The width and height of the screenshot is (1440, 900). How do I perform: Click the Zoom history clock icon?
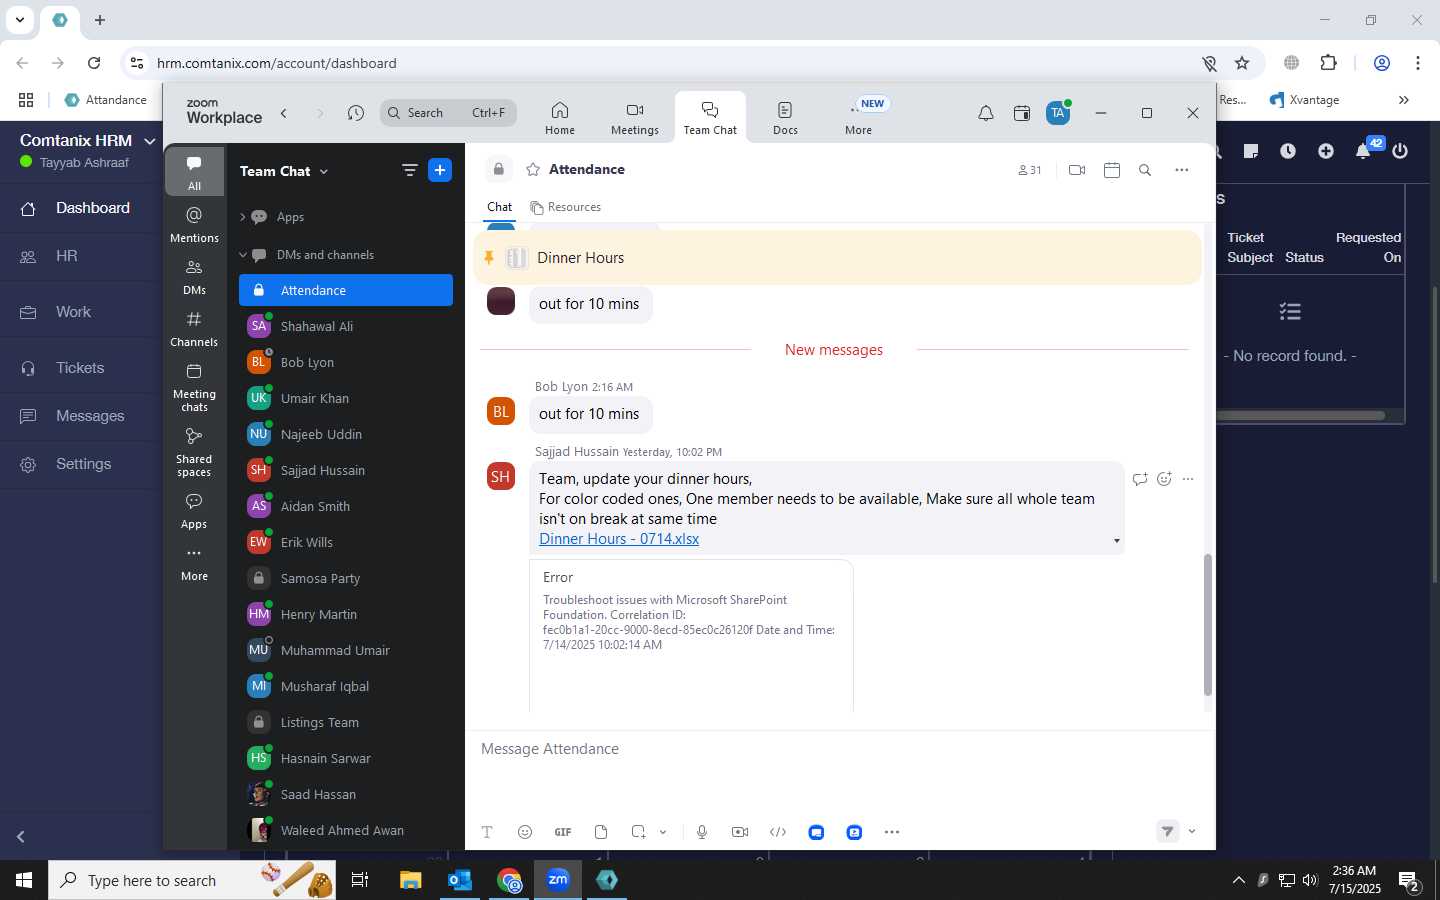(x=356, y=113)
